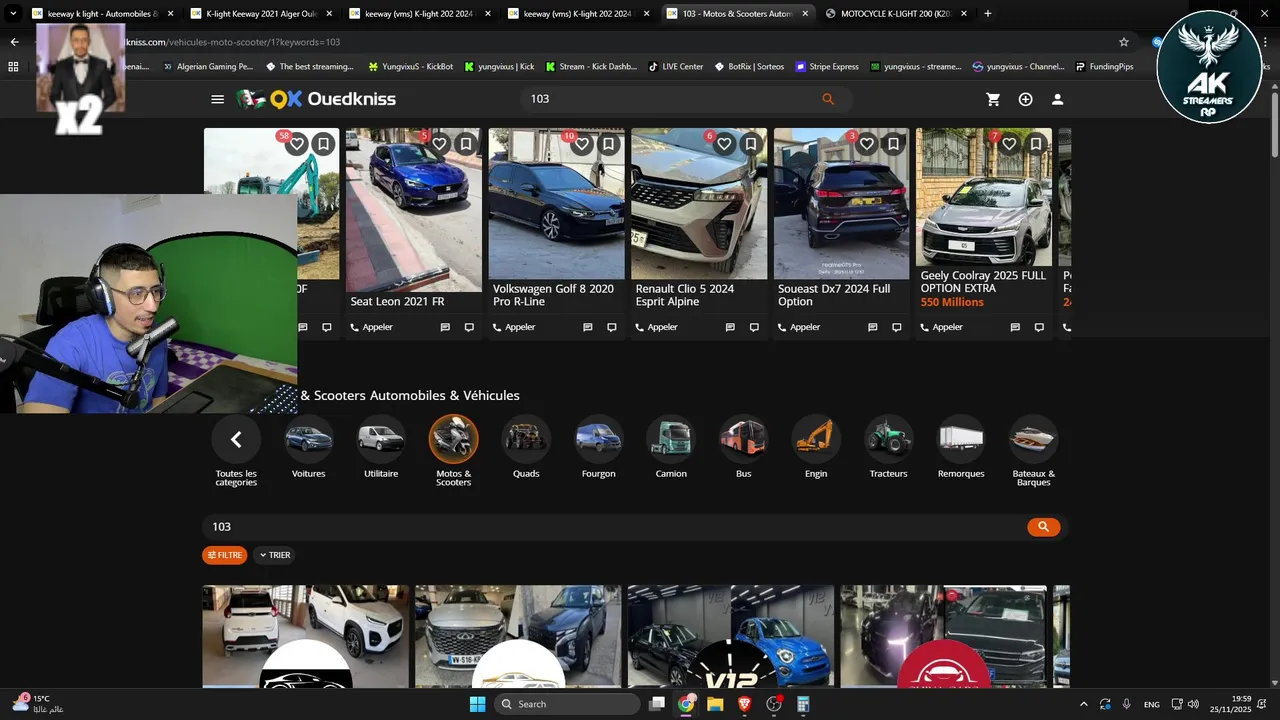The width and height of the screenshot is (1280, 720).
Task: Go back to Toutes les categories
Action: [x=236, y=451]
